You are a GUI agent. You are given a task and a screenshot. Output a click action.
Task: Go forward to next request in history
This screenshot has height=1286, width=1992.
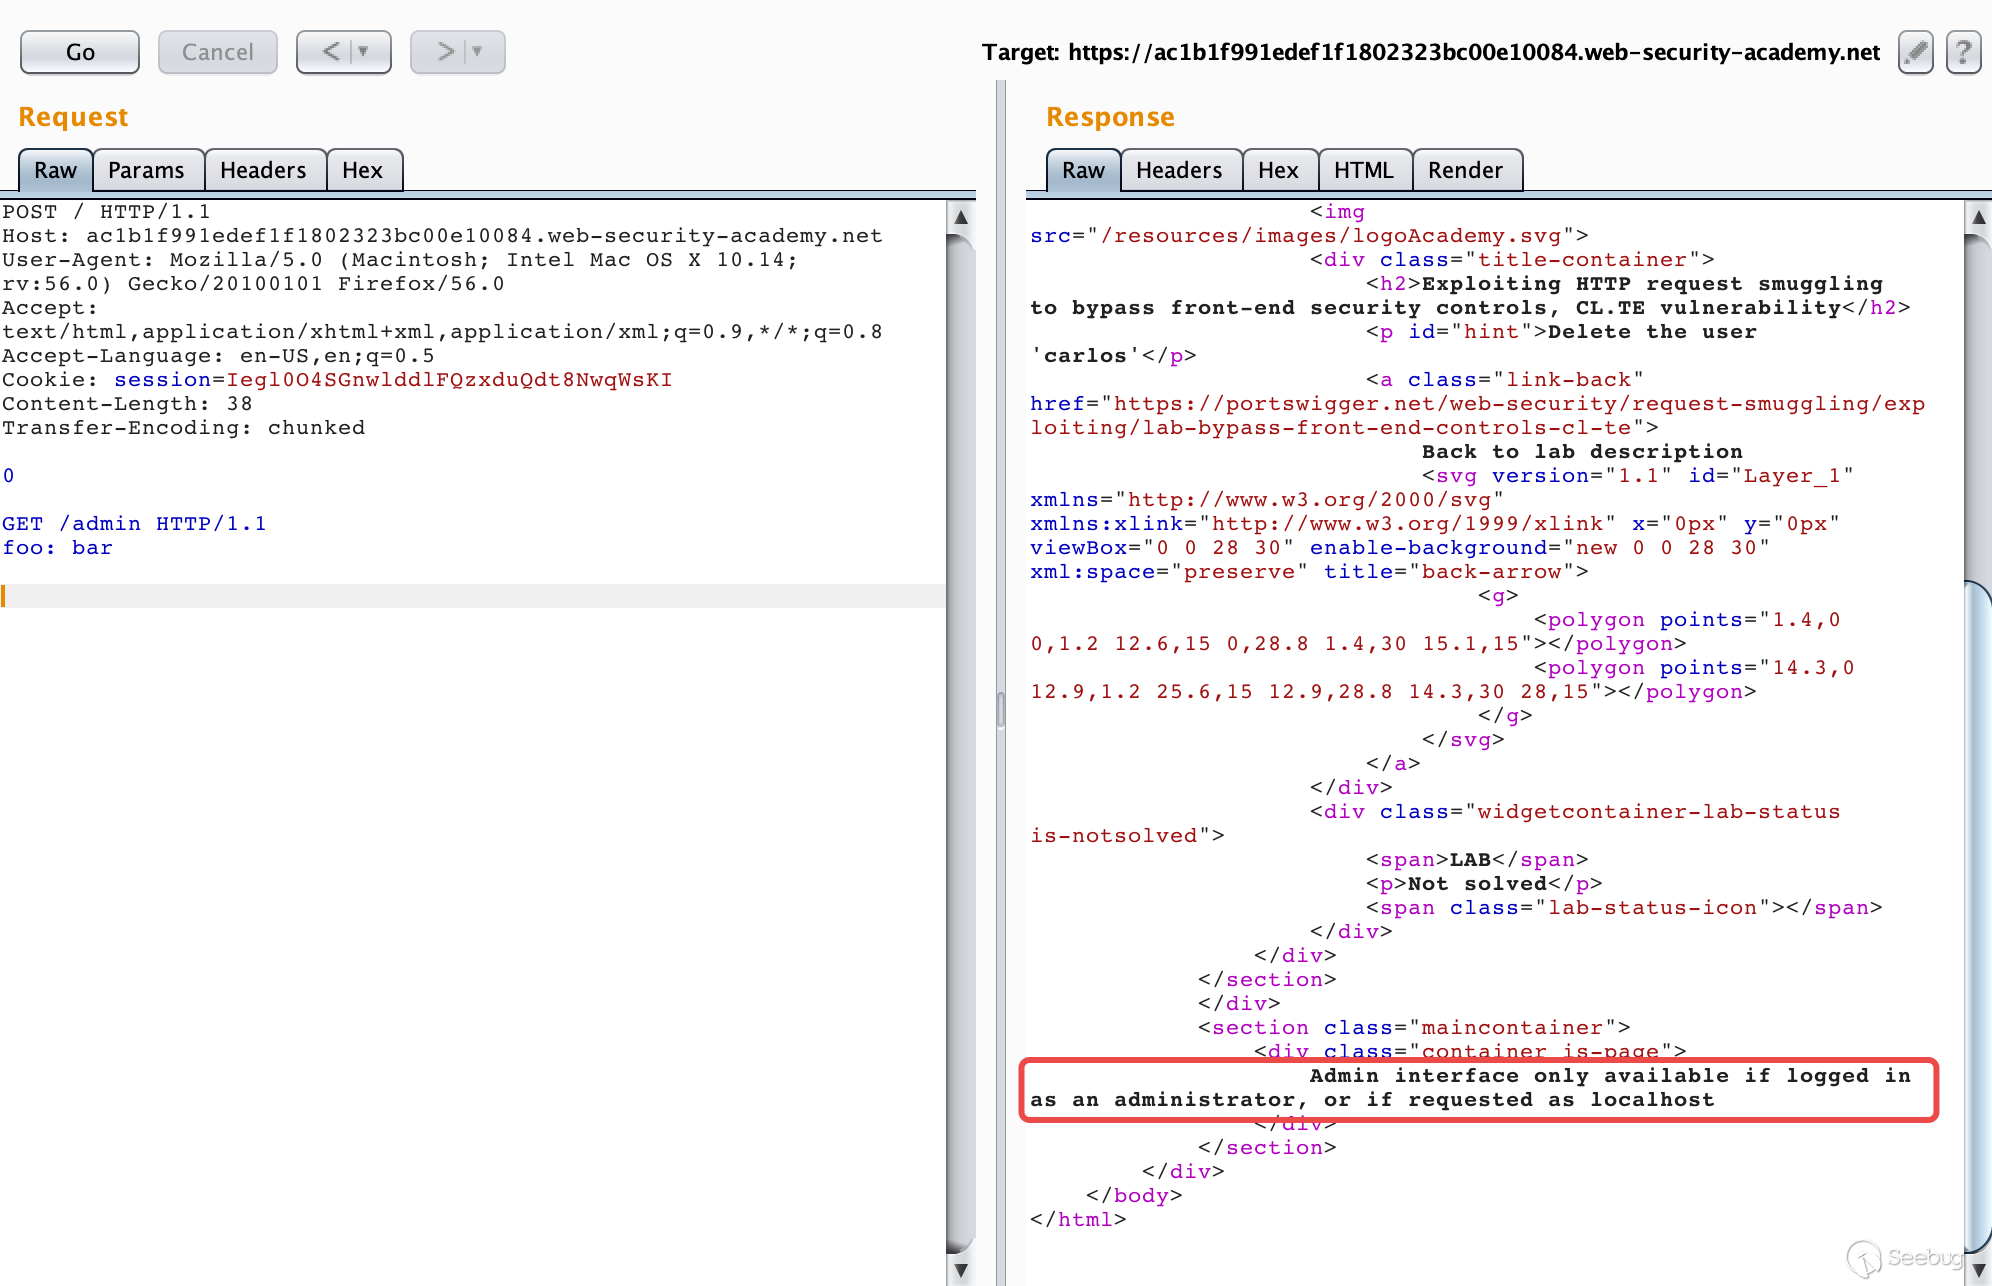point(445,52)
